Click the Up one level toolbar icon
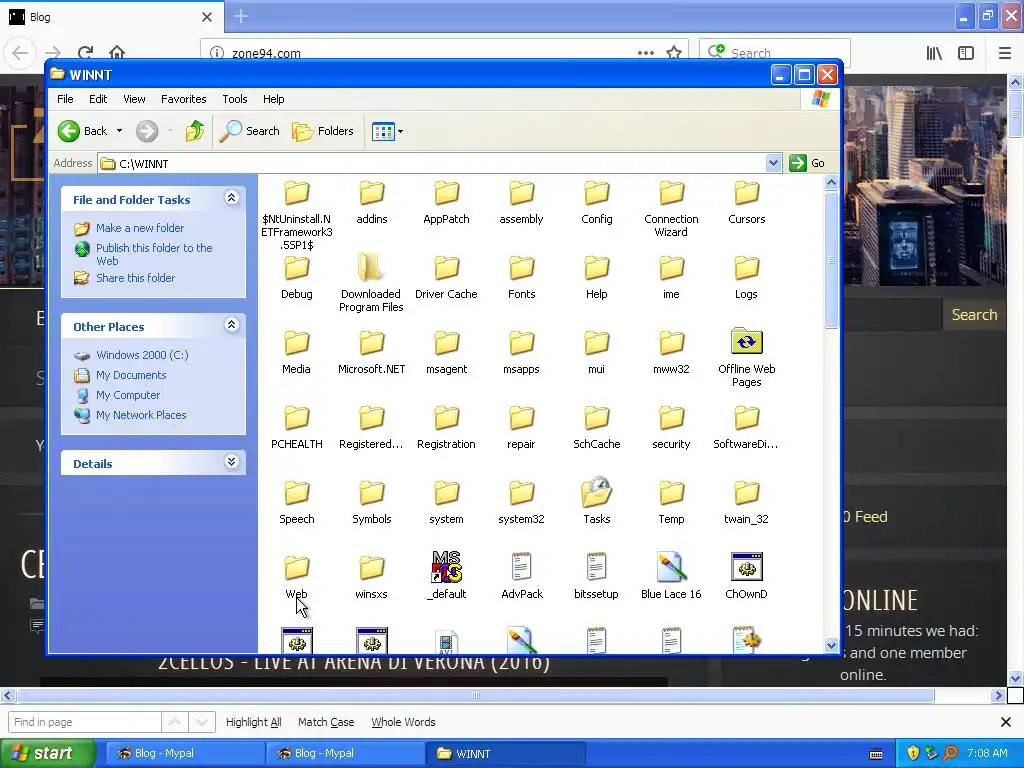Image resolution: width=1024 pixels, height=768 pixels. [195, 131]
